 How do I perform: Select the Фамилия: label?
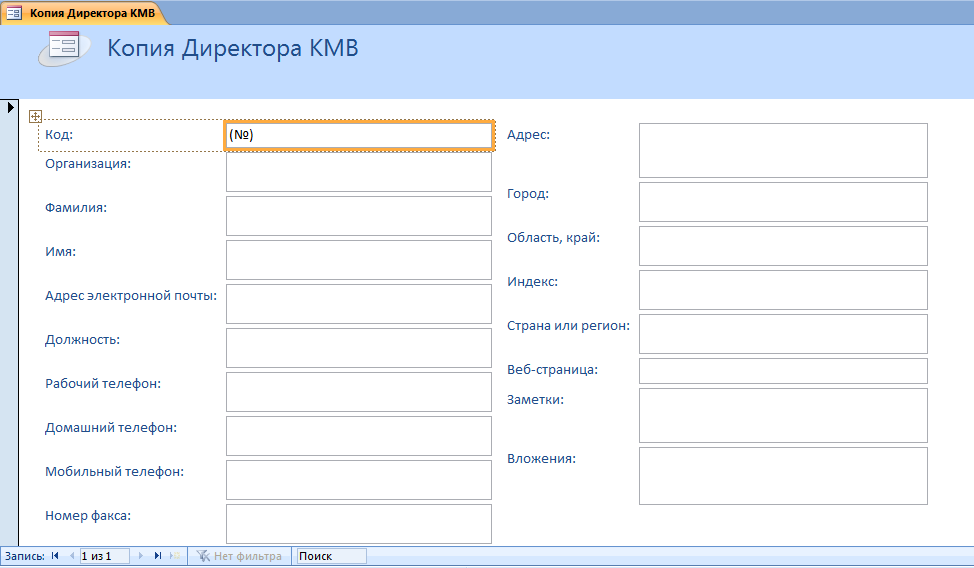click(x=76, y=208)
